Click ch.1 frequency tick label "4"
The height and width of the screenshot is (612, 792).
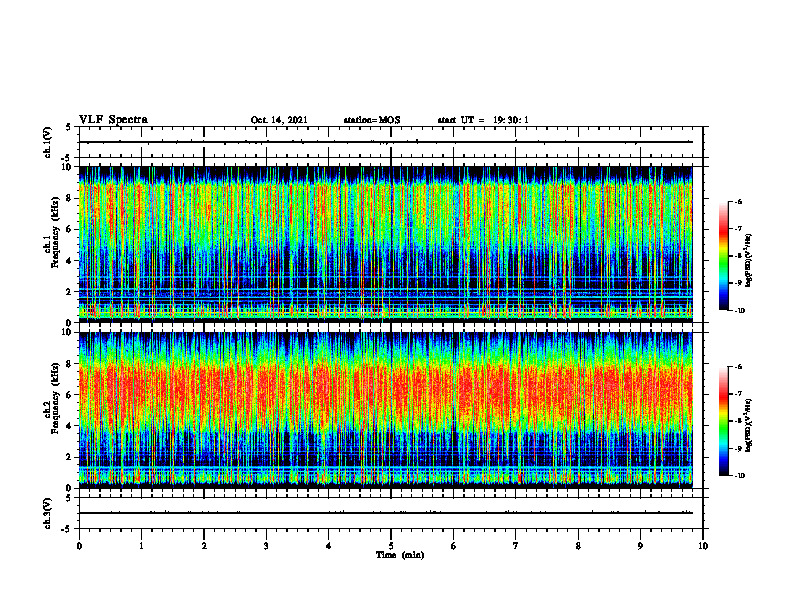tap(70, 261)
